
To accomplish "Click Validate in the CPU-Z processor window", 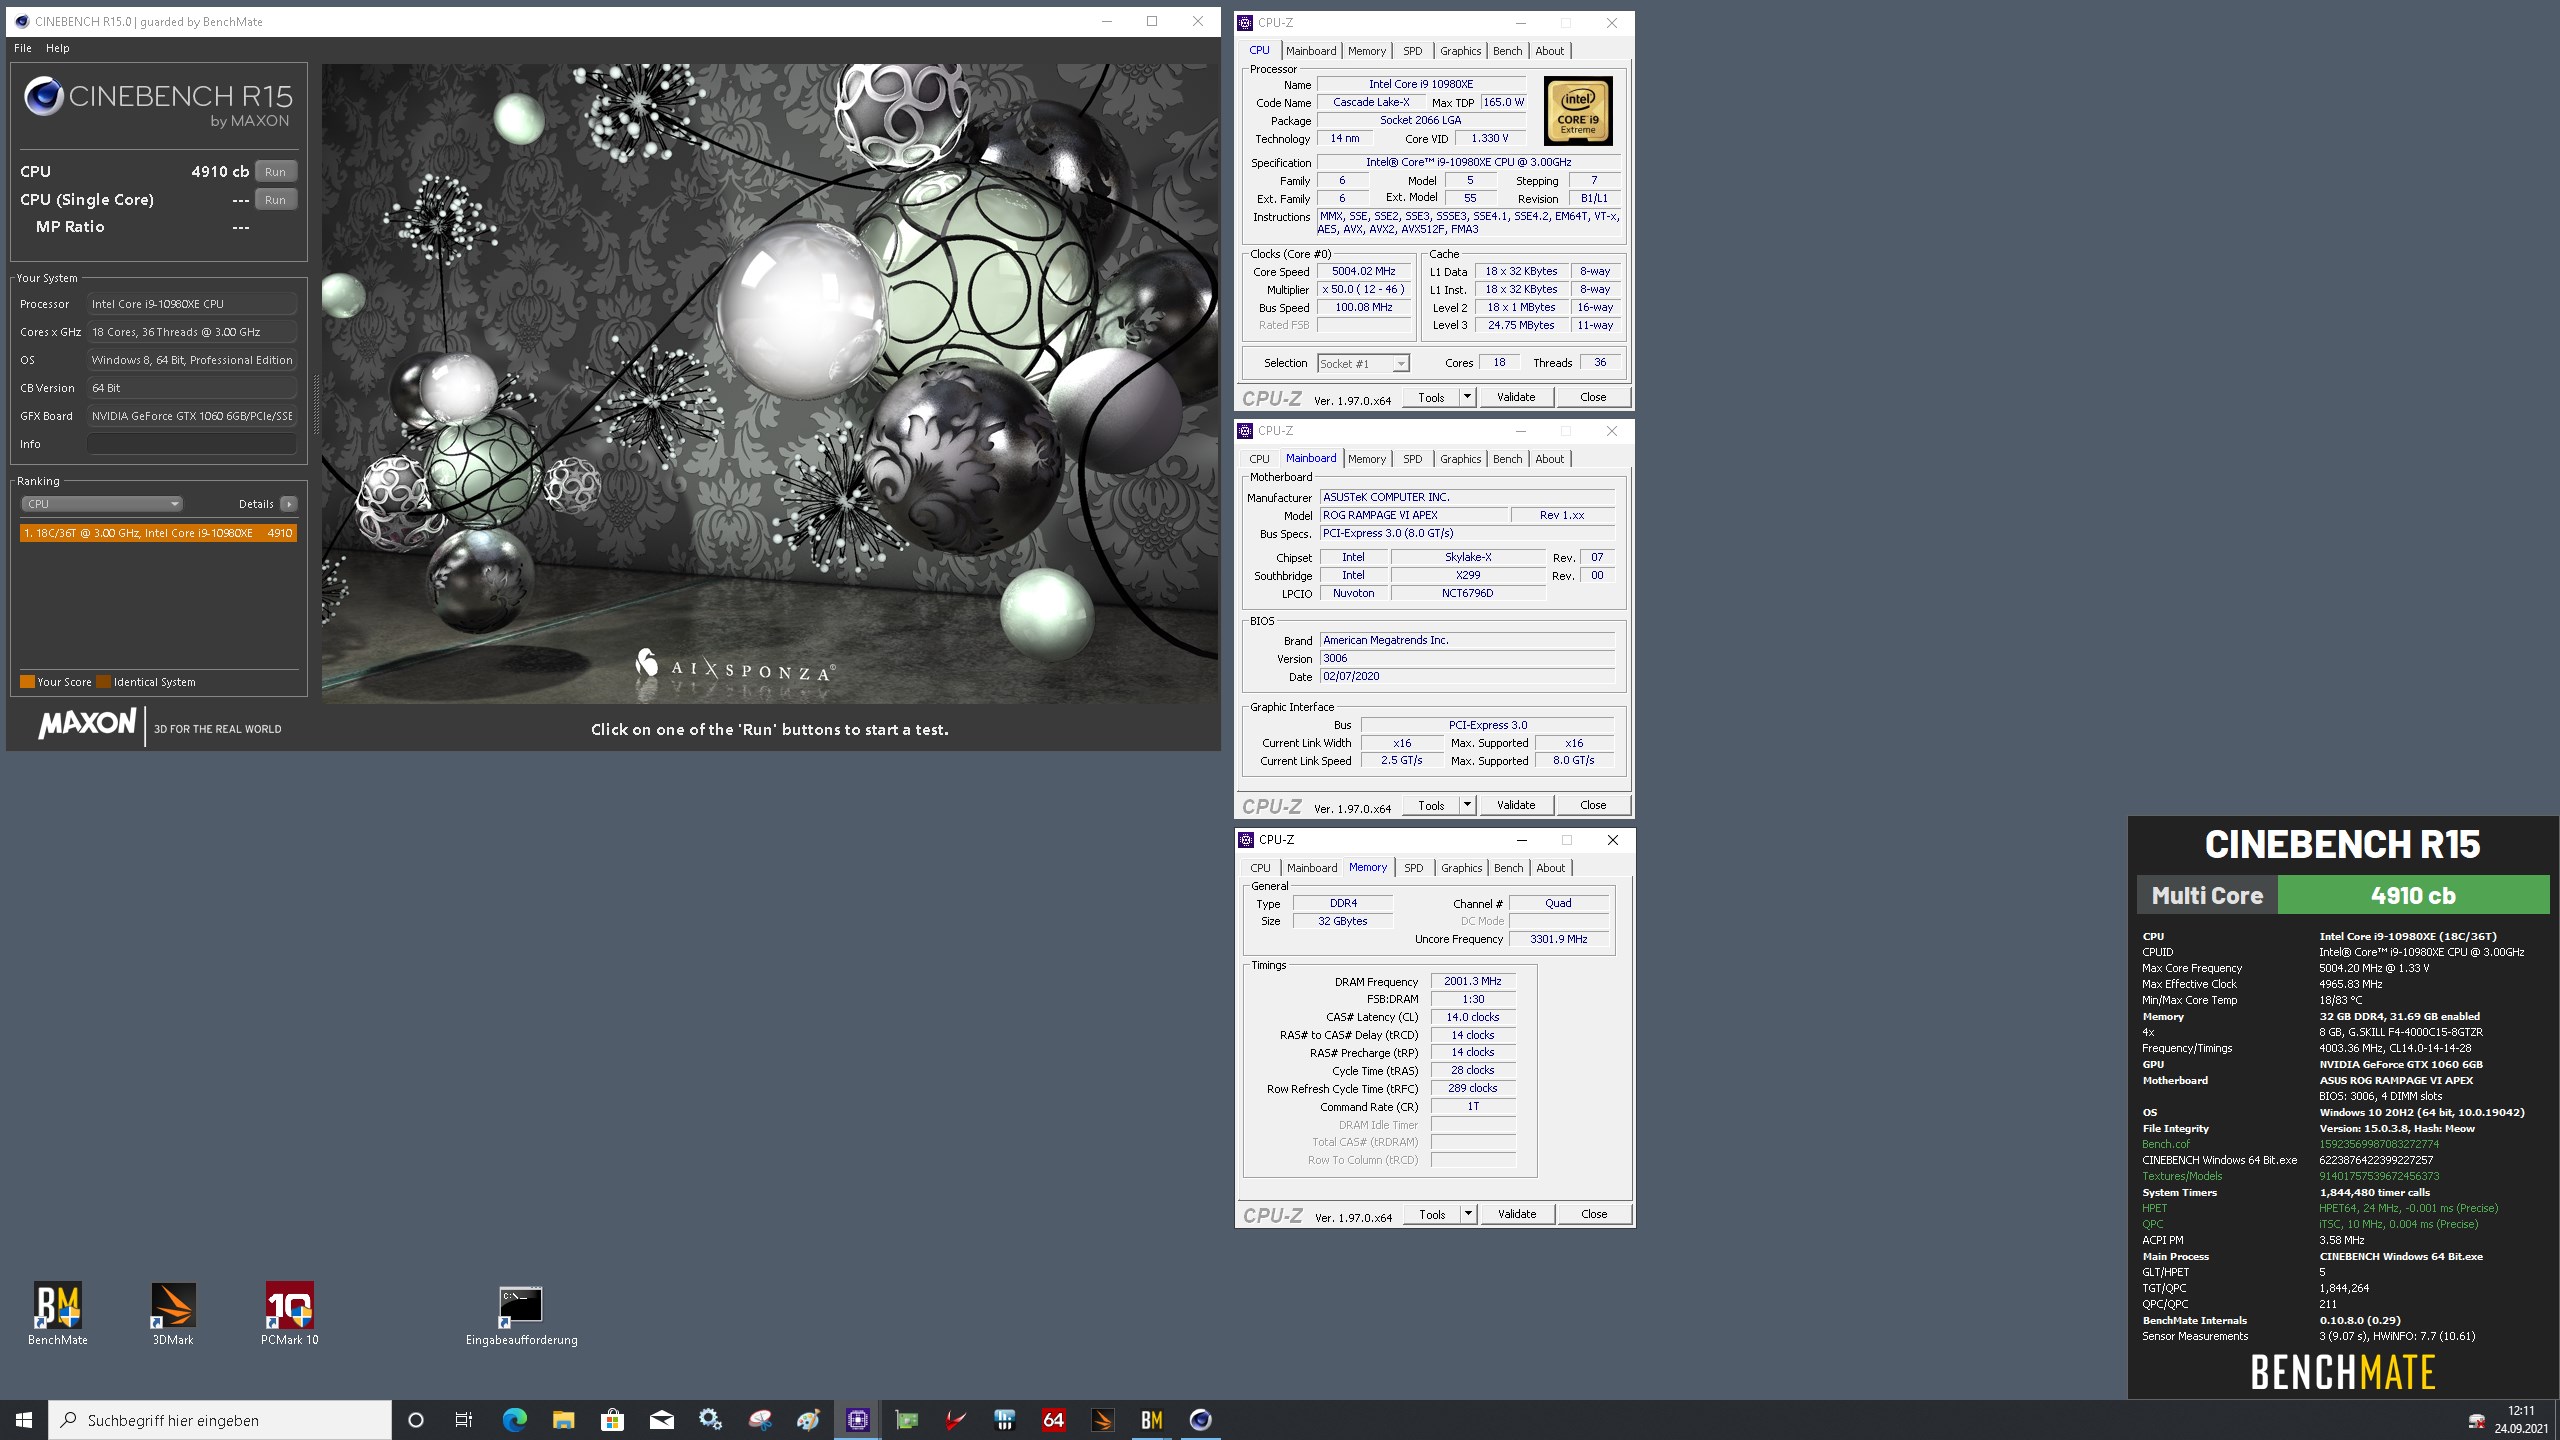I will click(1516, 397).
